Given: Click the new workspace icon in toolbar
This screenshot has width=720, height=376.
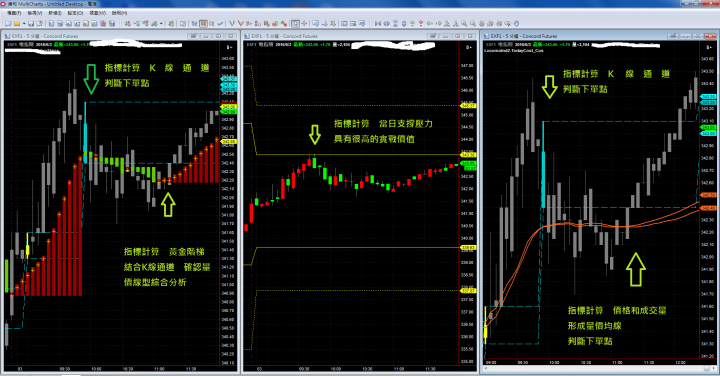Looking at the screenshot, I should click(x=8, y=23).
